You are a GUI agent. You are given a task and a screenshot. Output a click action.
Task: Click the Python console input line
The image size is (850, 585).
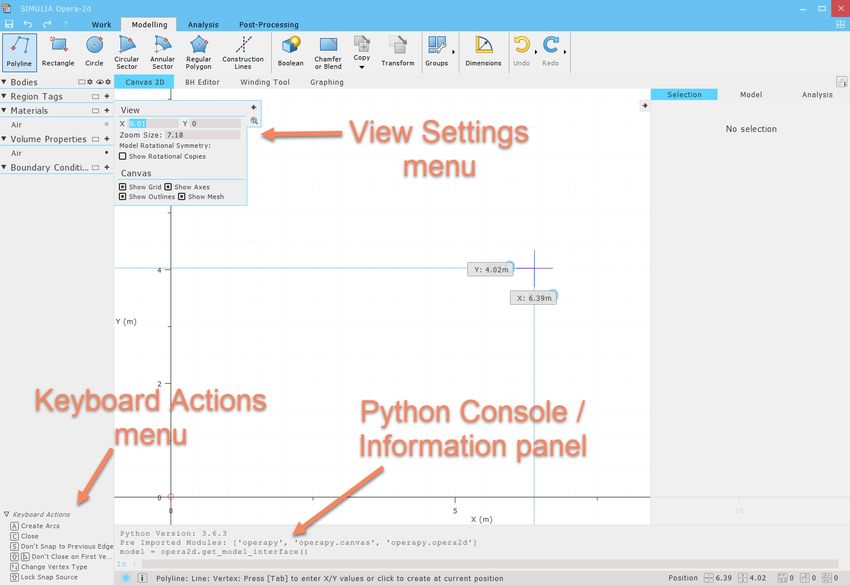(x=490, y=564)
